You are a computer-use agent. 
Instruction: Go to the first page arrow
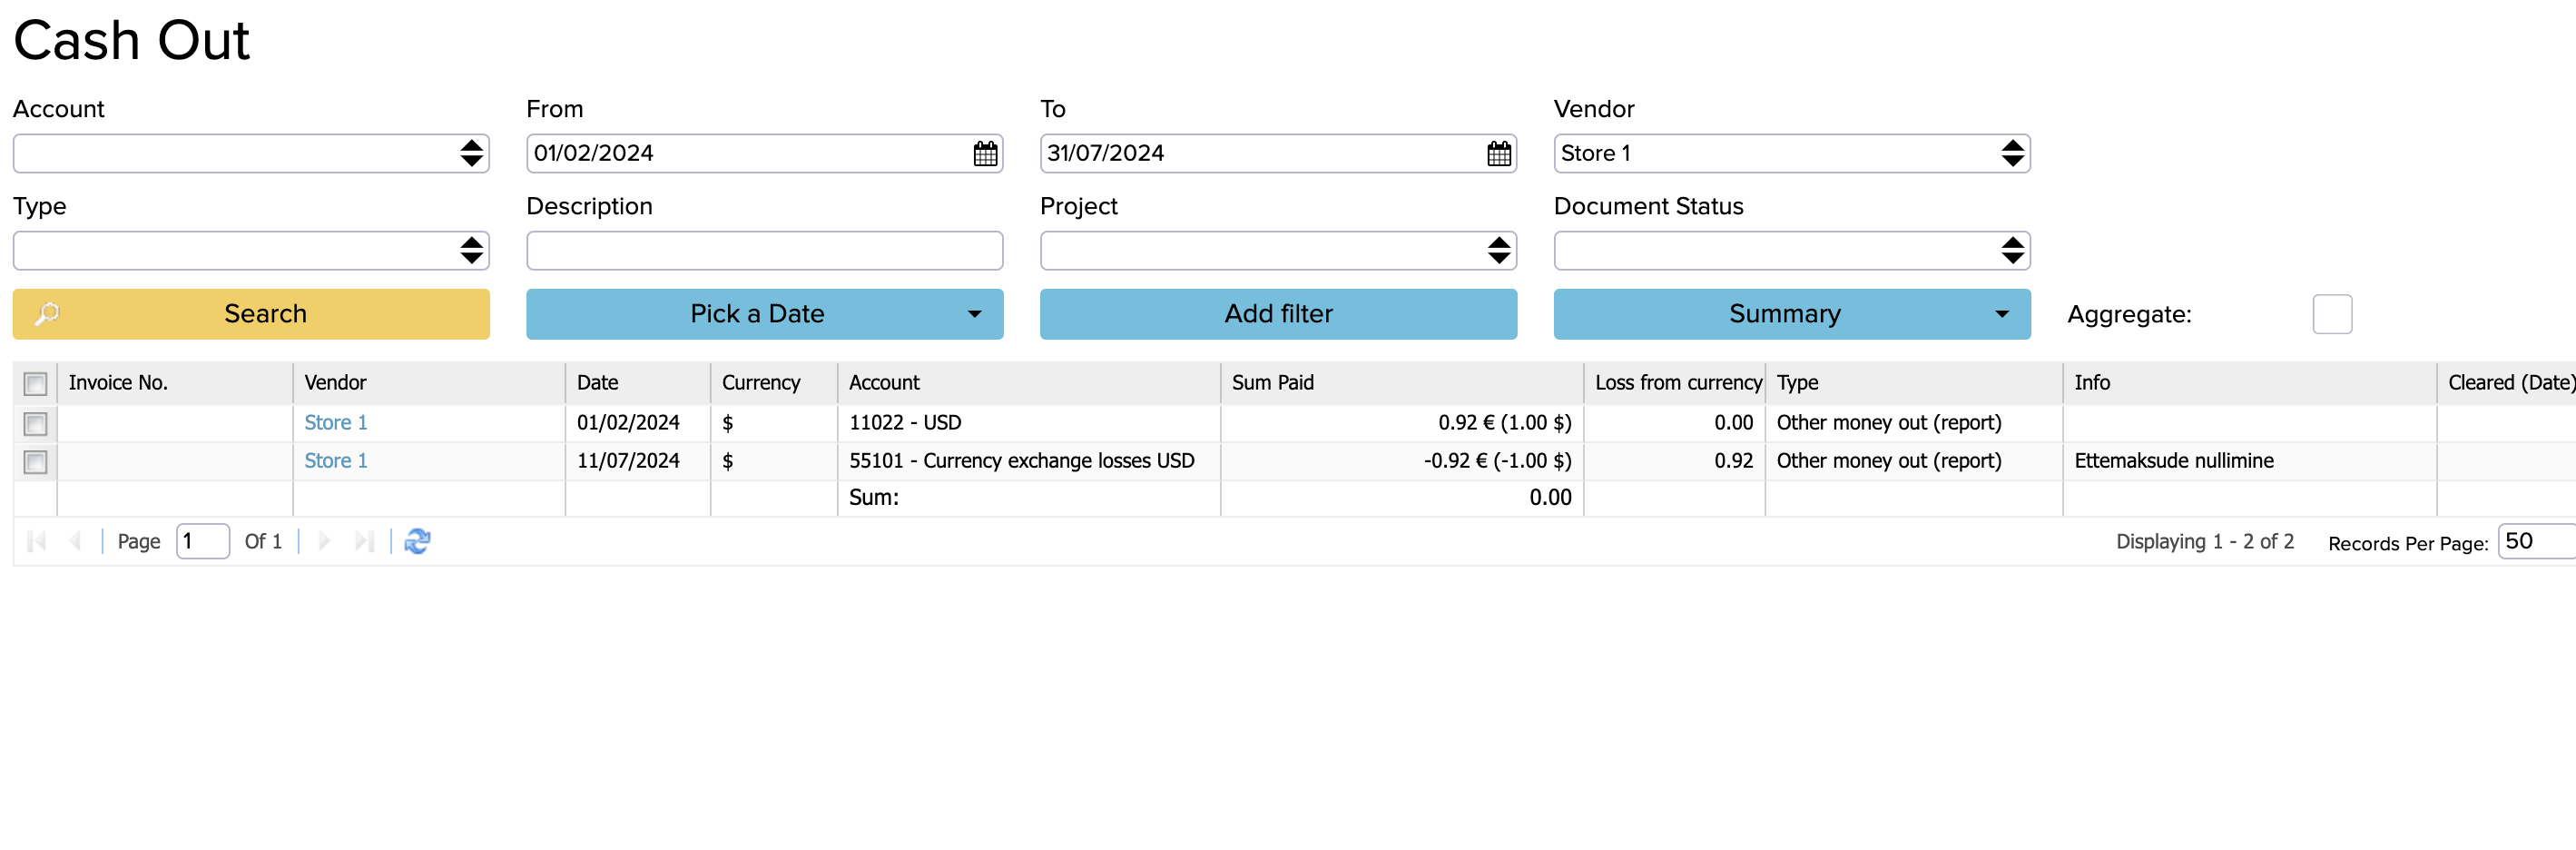[x=37, y=541]
